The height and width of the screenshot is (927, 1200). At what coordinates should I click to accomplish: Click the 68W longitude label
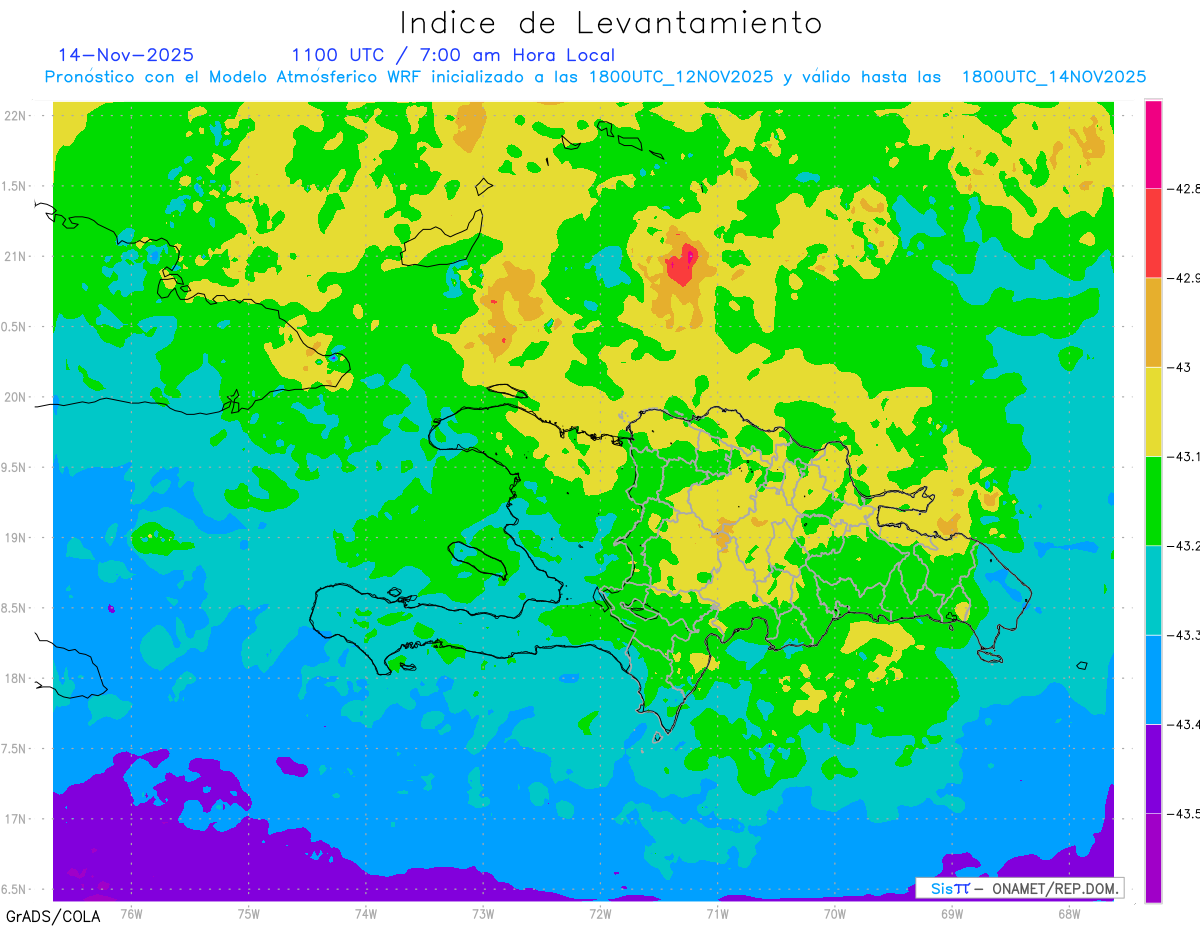click(x=1069, y=913)
